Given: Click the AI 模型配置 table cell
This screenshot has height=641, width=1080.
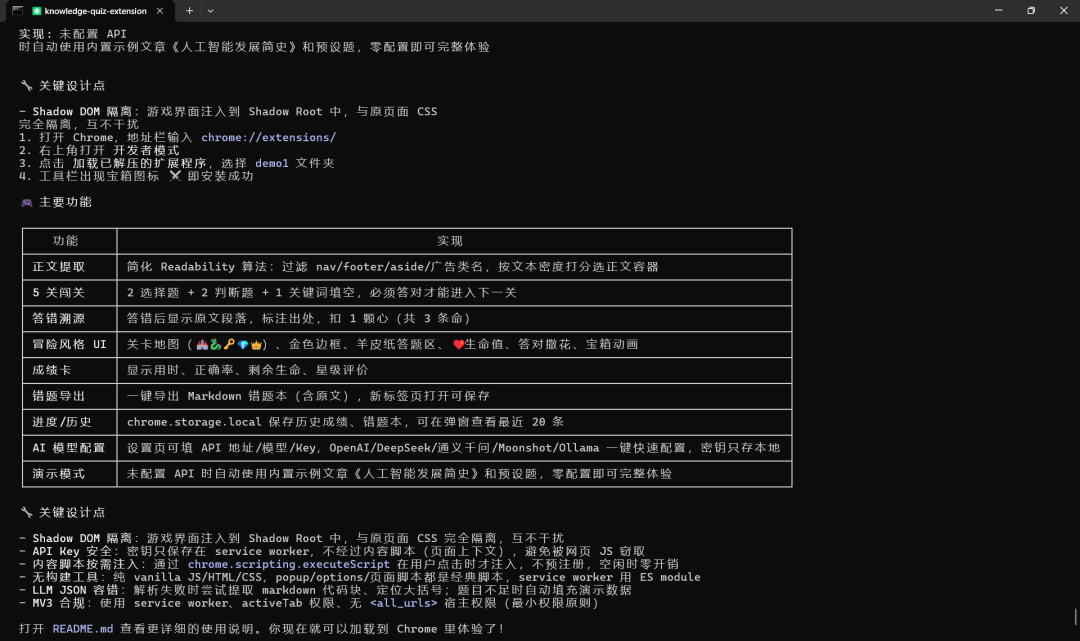Looking at the screenshot, I should pos(70,448).
